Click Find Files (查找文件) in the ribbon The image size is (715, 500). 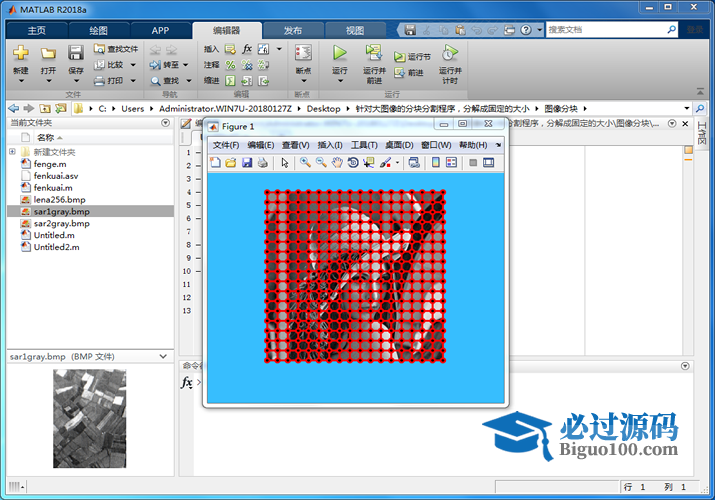point(116,49)
